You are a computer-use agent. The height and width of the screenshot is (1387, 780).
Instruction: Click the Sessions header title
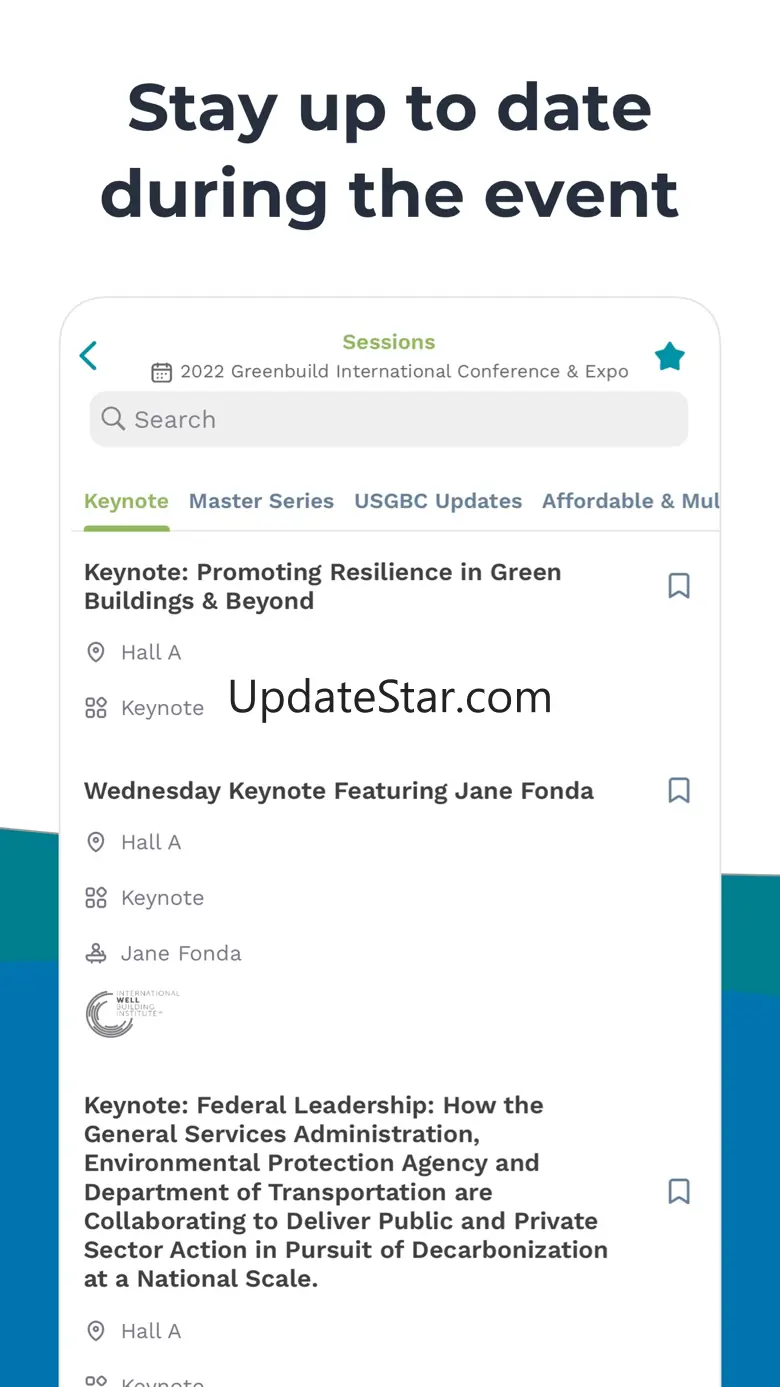[x=389, y=342]
